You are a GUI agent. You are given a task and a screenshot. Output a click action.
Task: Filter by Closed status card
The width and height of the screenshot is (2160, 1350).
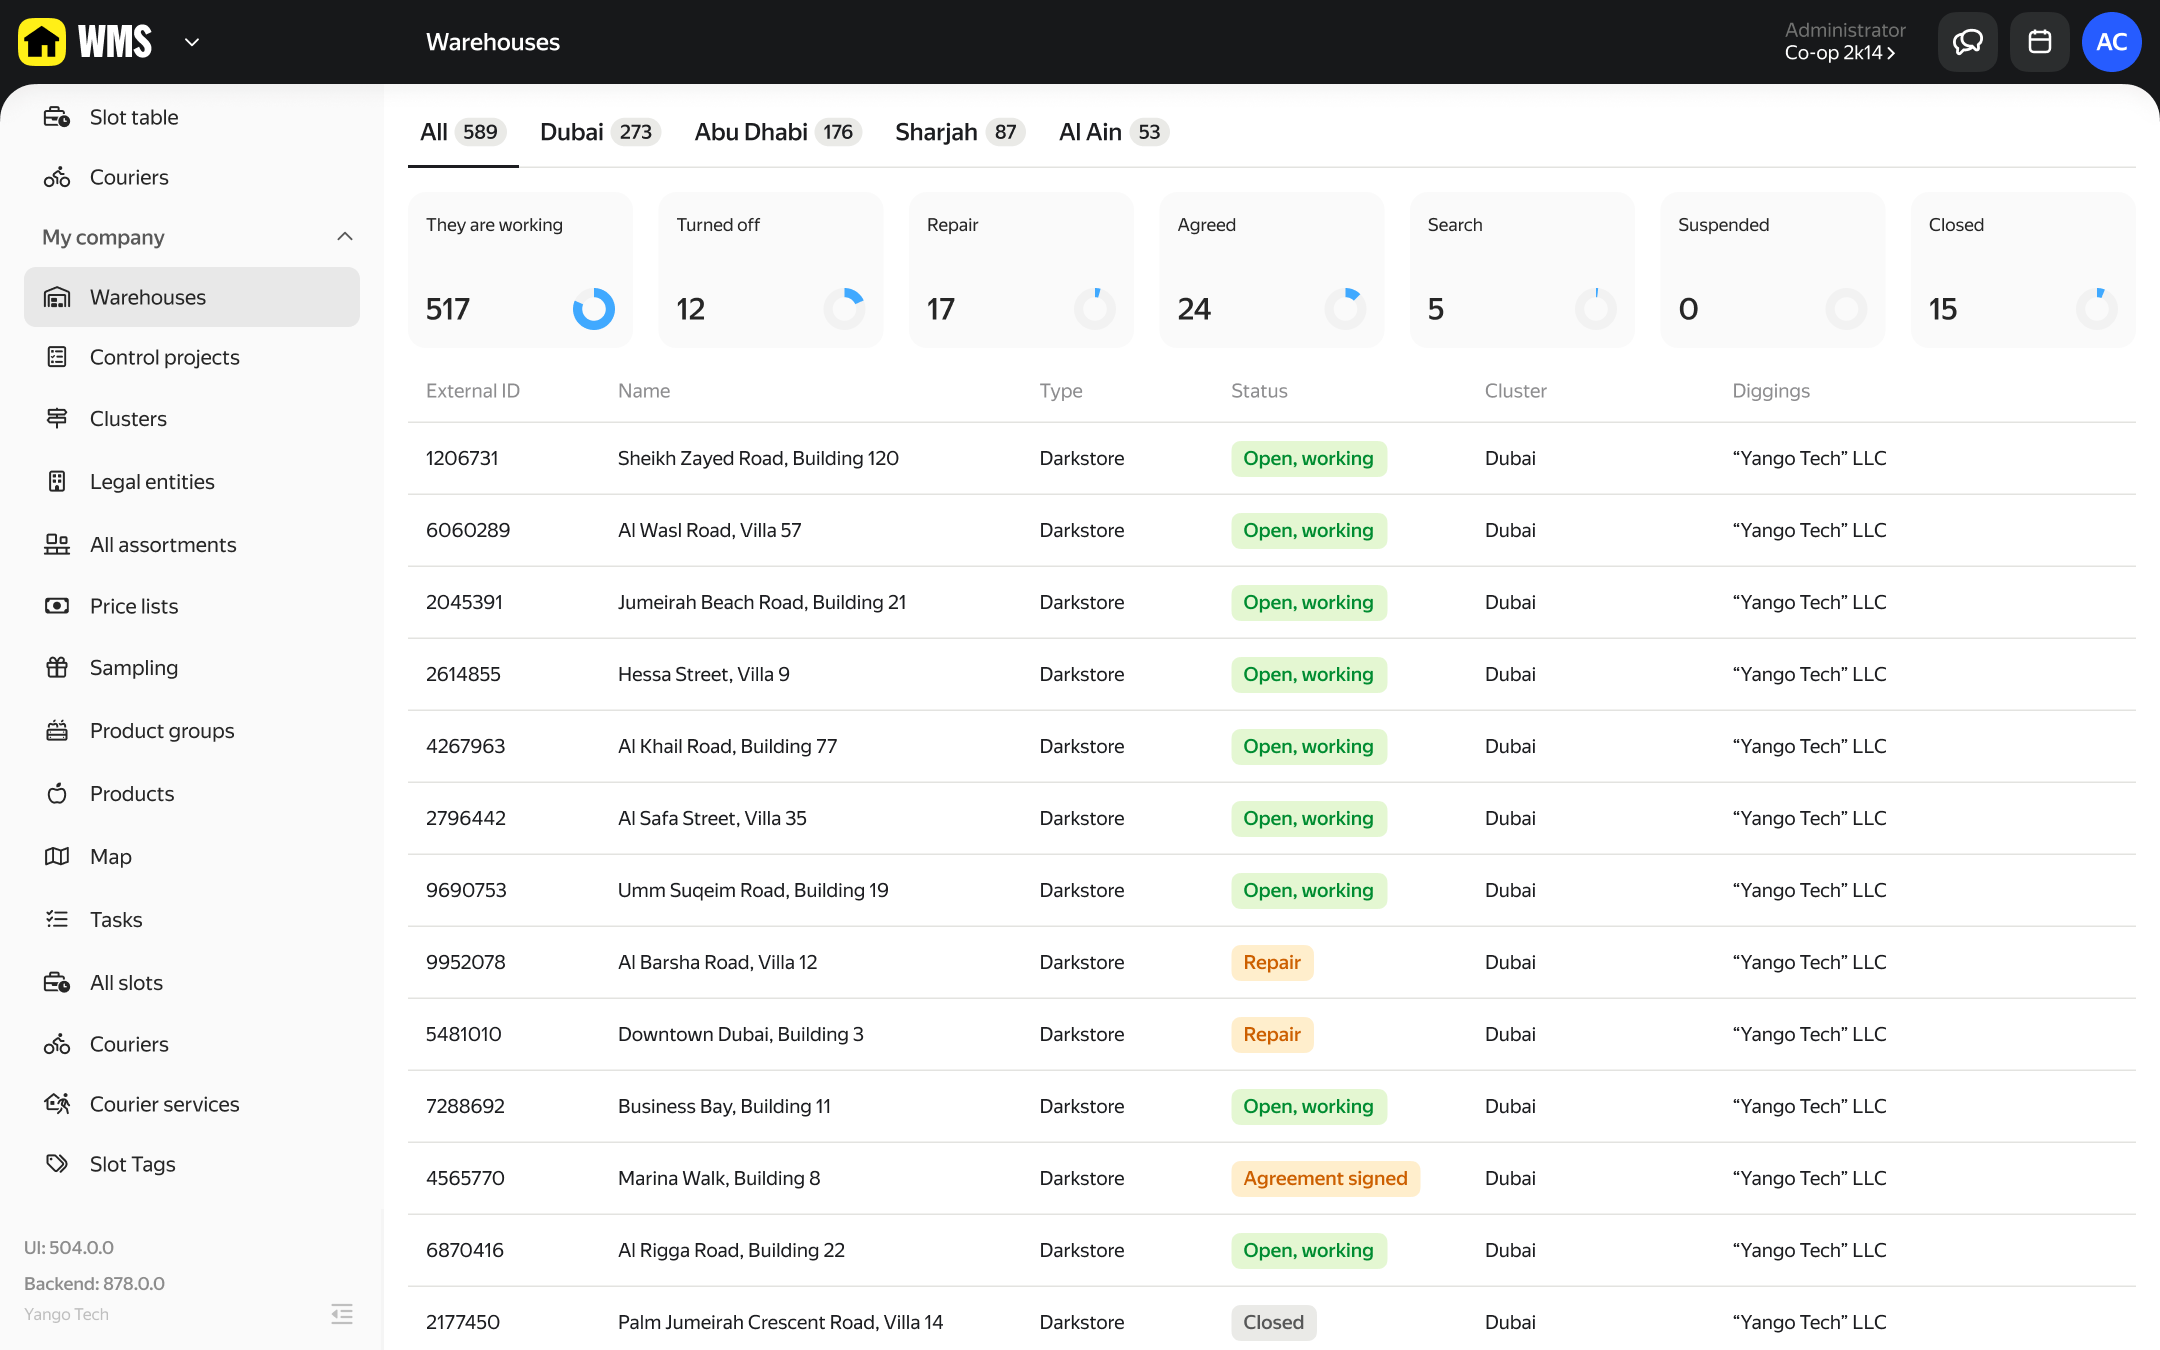click(2022, 270)
